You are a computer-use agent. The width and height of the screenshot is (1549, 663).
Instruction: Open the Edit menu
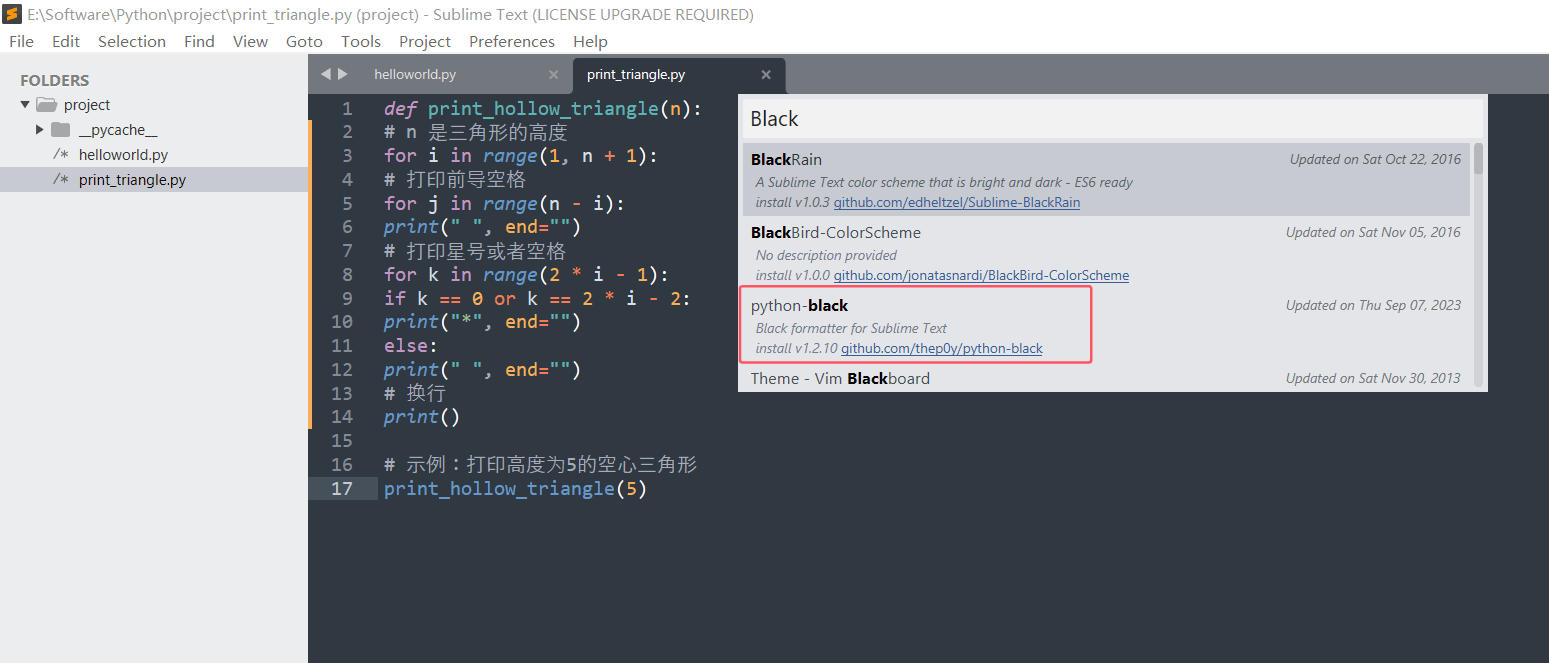click(x=66, y=41)
